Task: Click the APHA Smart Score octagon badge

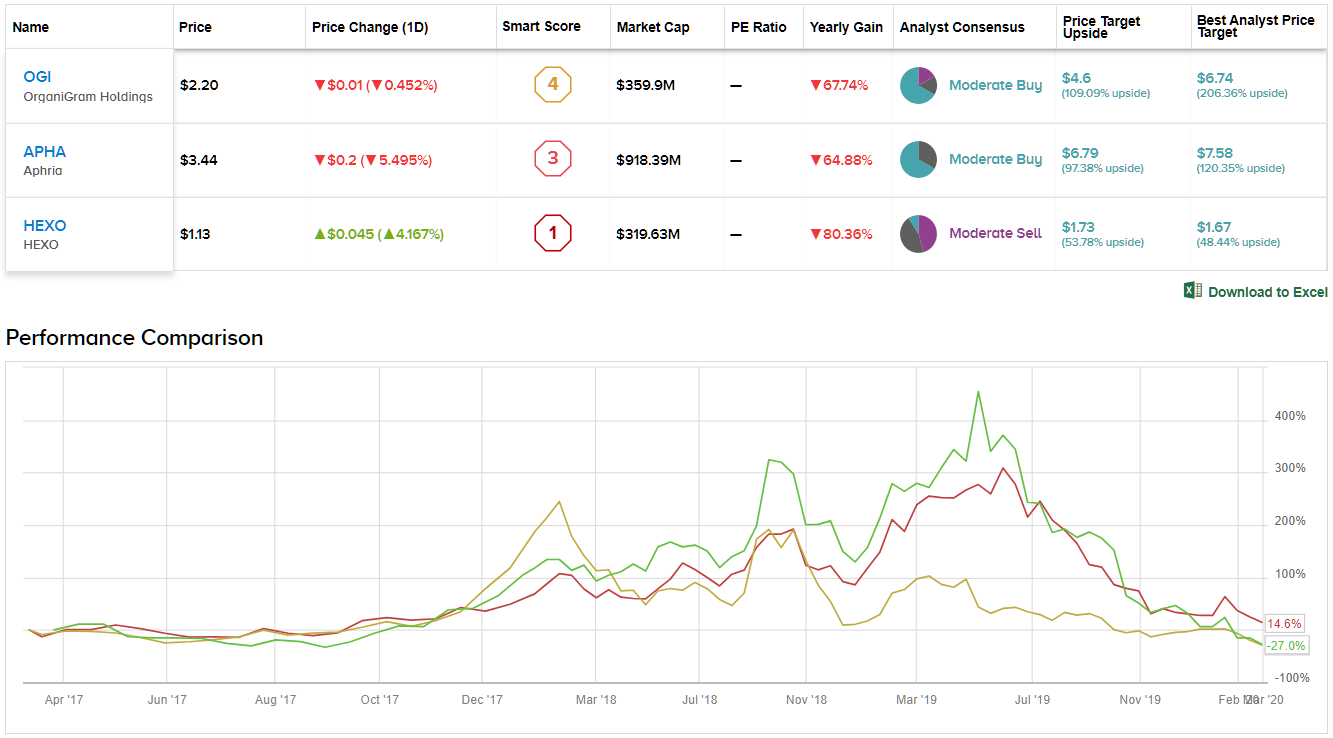Action: click(552, 159)
